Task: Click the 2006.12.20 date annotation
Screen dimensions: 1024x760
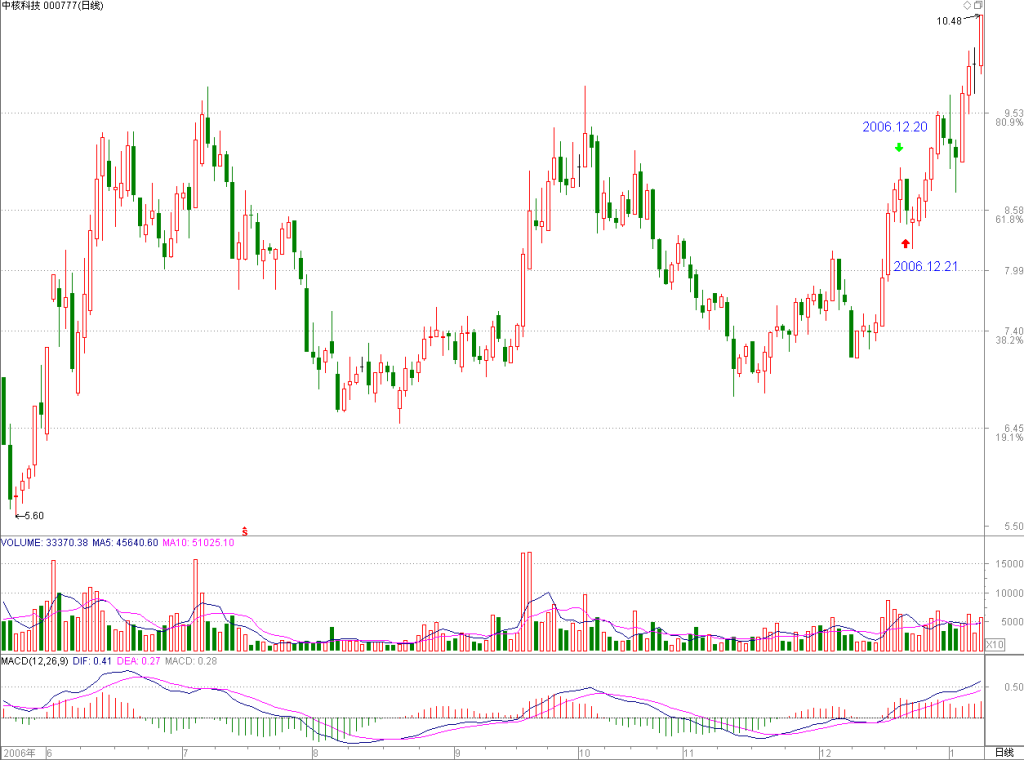Action: (x=895, y=127)
